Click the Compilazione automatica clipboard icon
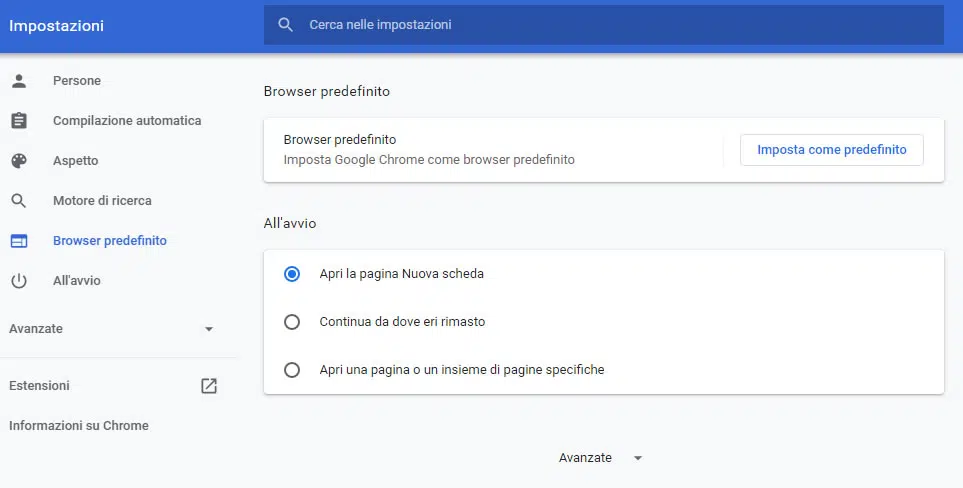 tap(19, 121)
